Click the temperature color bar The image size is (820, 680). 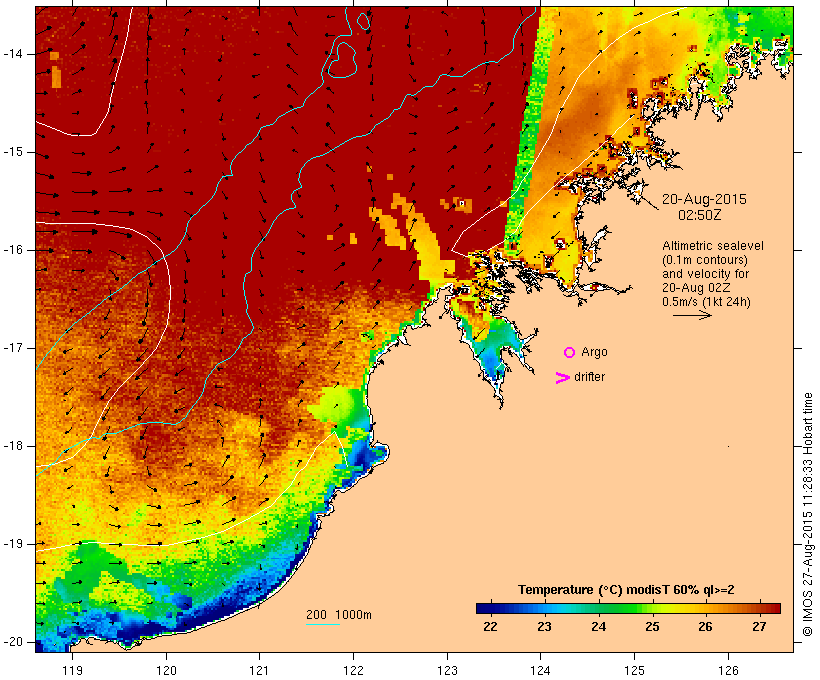(628, 608)
